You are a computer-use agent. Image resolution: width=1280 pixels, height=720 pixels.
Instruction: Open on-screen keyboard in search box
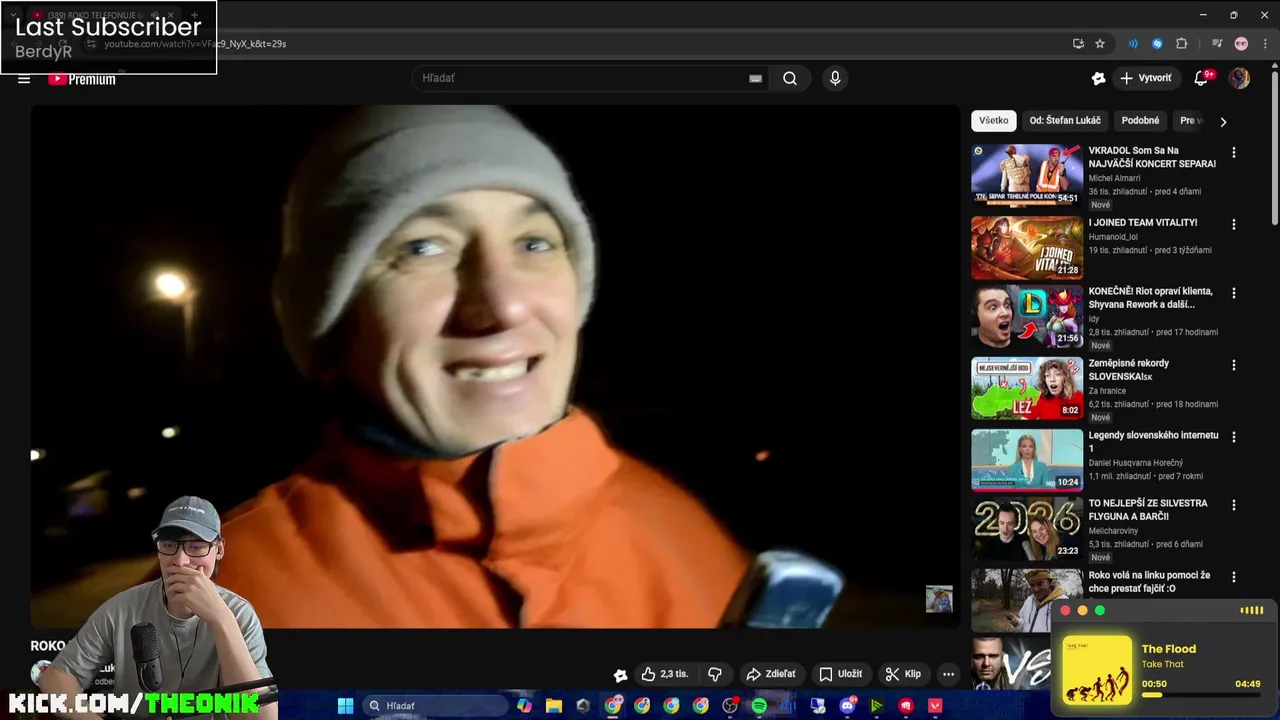[755, 78]
